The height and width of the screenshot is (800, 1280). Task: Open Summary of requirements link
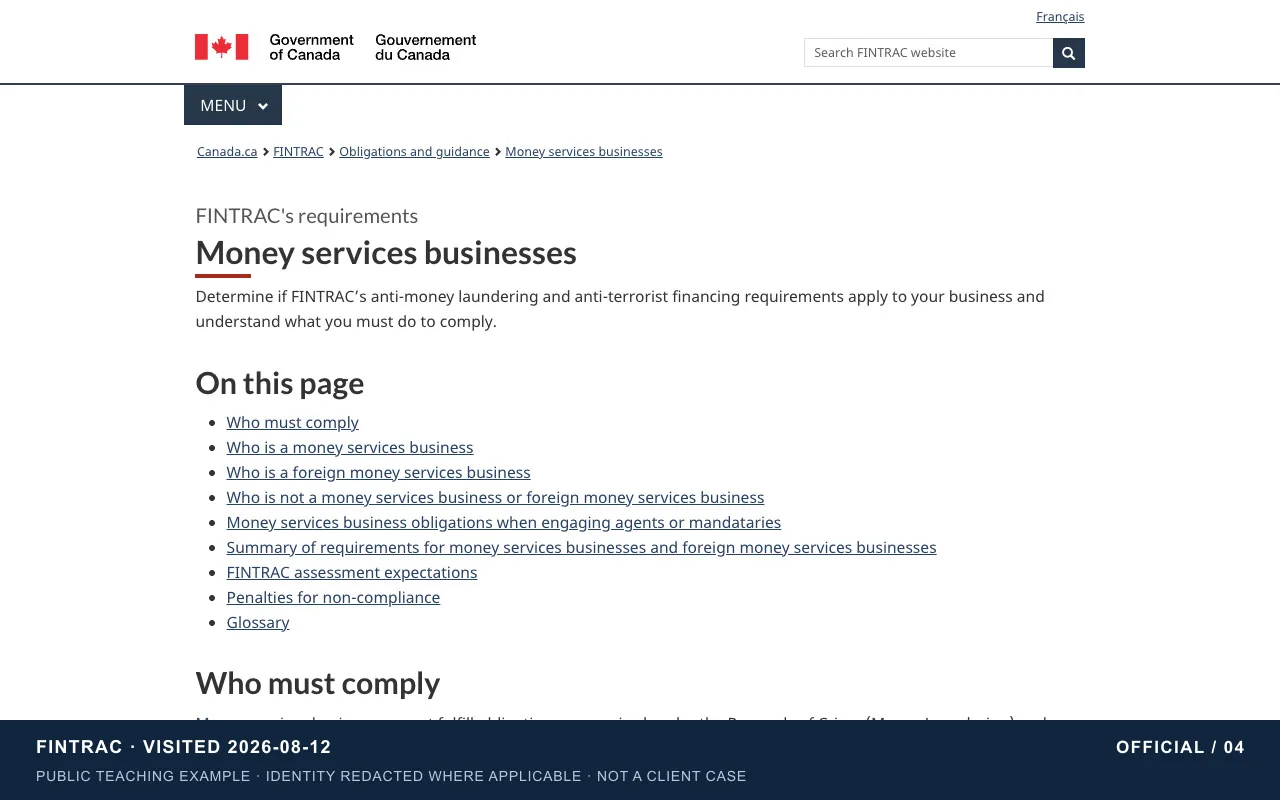click(581, 548)
